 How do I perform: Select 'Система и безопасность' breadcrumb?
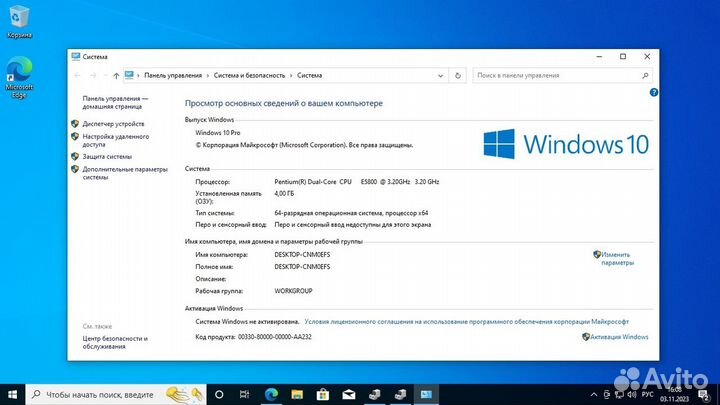(x=249, y=75)
